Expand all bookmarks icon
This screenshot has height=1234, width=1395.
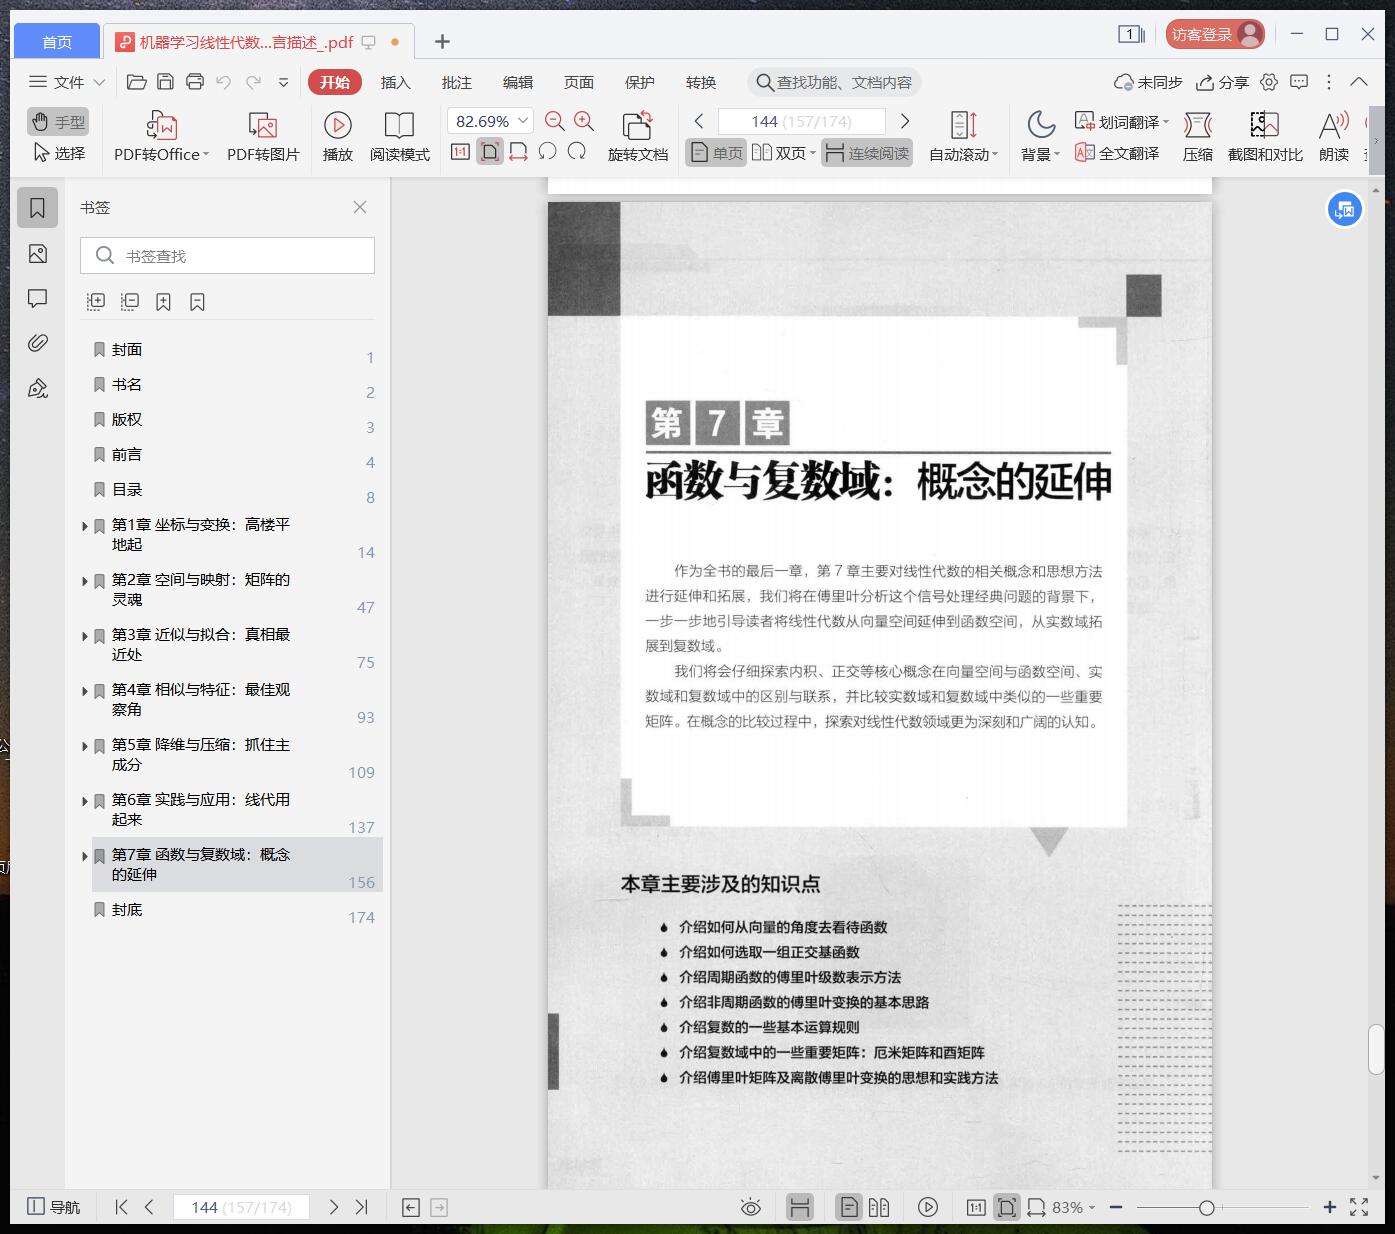pyautogui.click(x=96, y=301)
